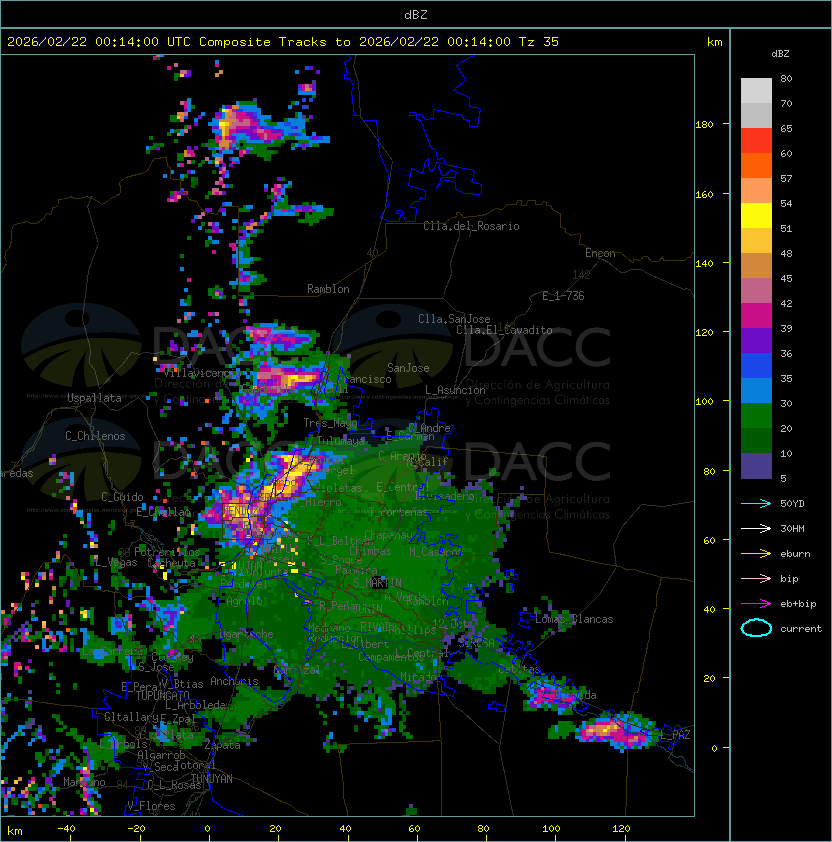Pick the gray 65-70 dBZ swatch

pos(756,115)
